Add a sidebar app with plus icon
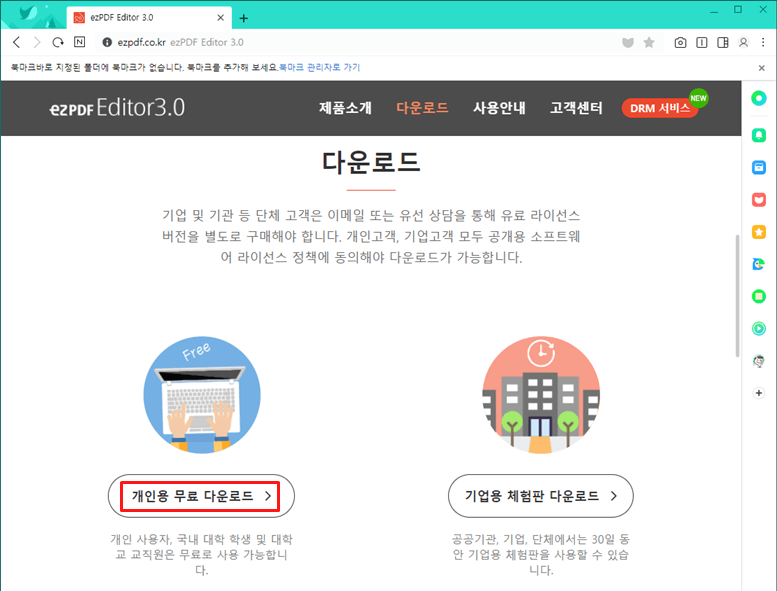Image resolution: width=777 pixels, height=591 pixels. tap(759, 393)
